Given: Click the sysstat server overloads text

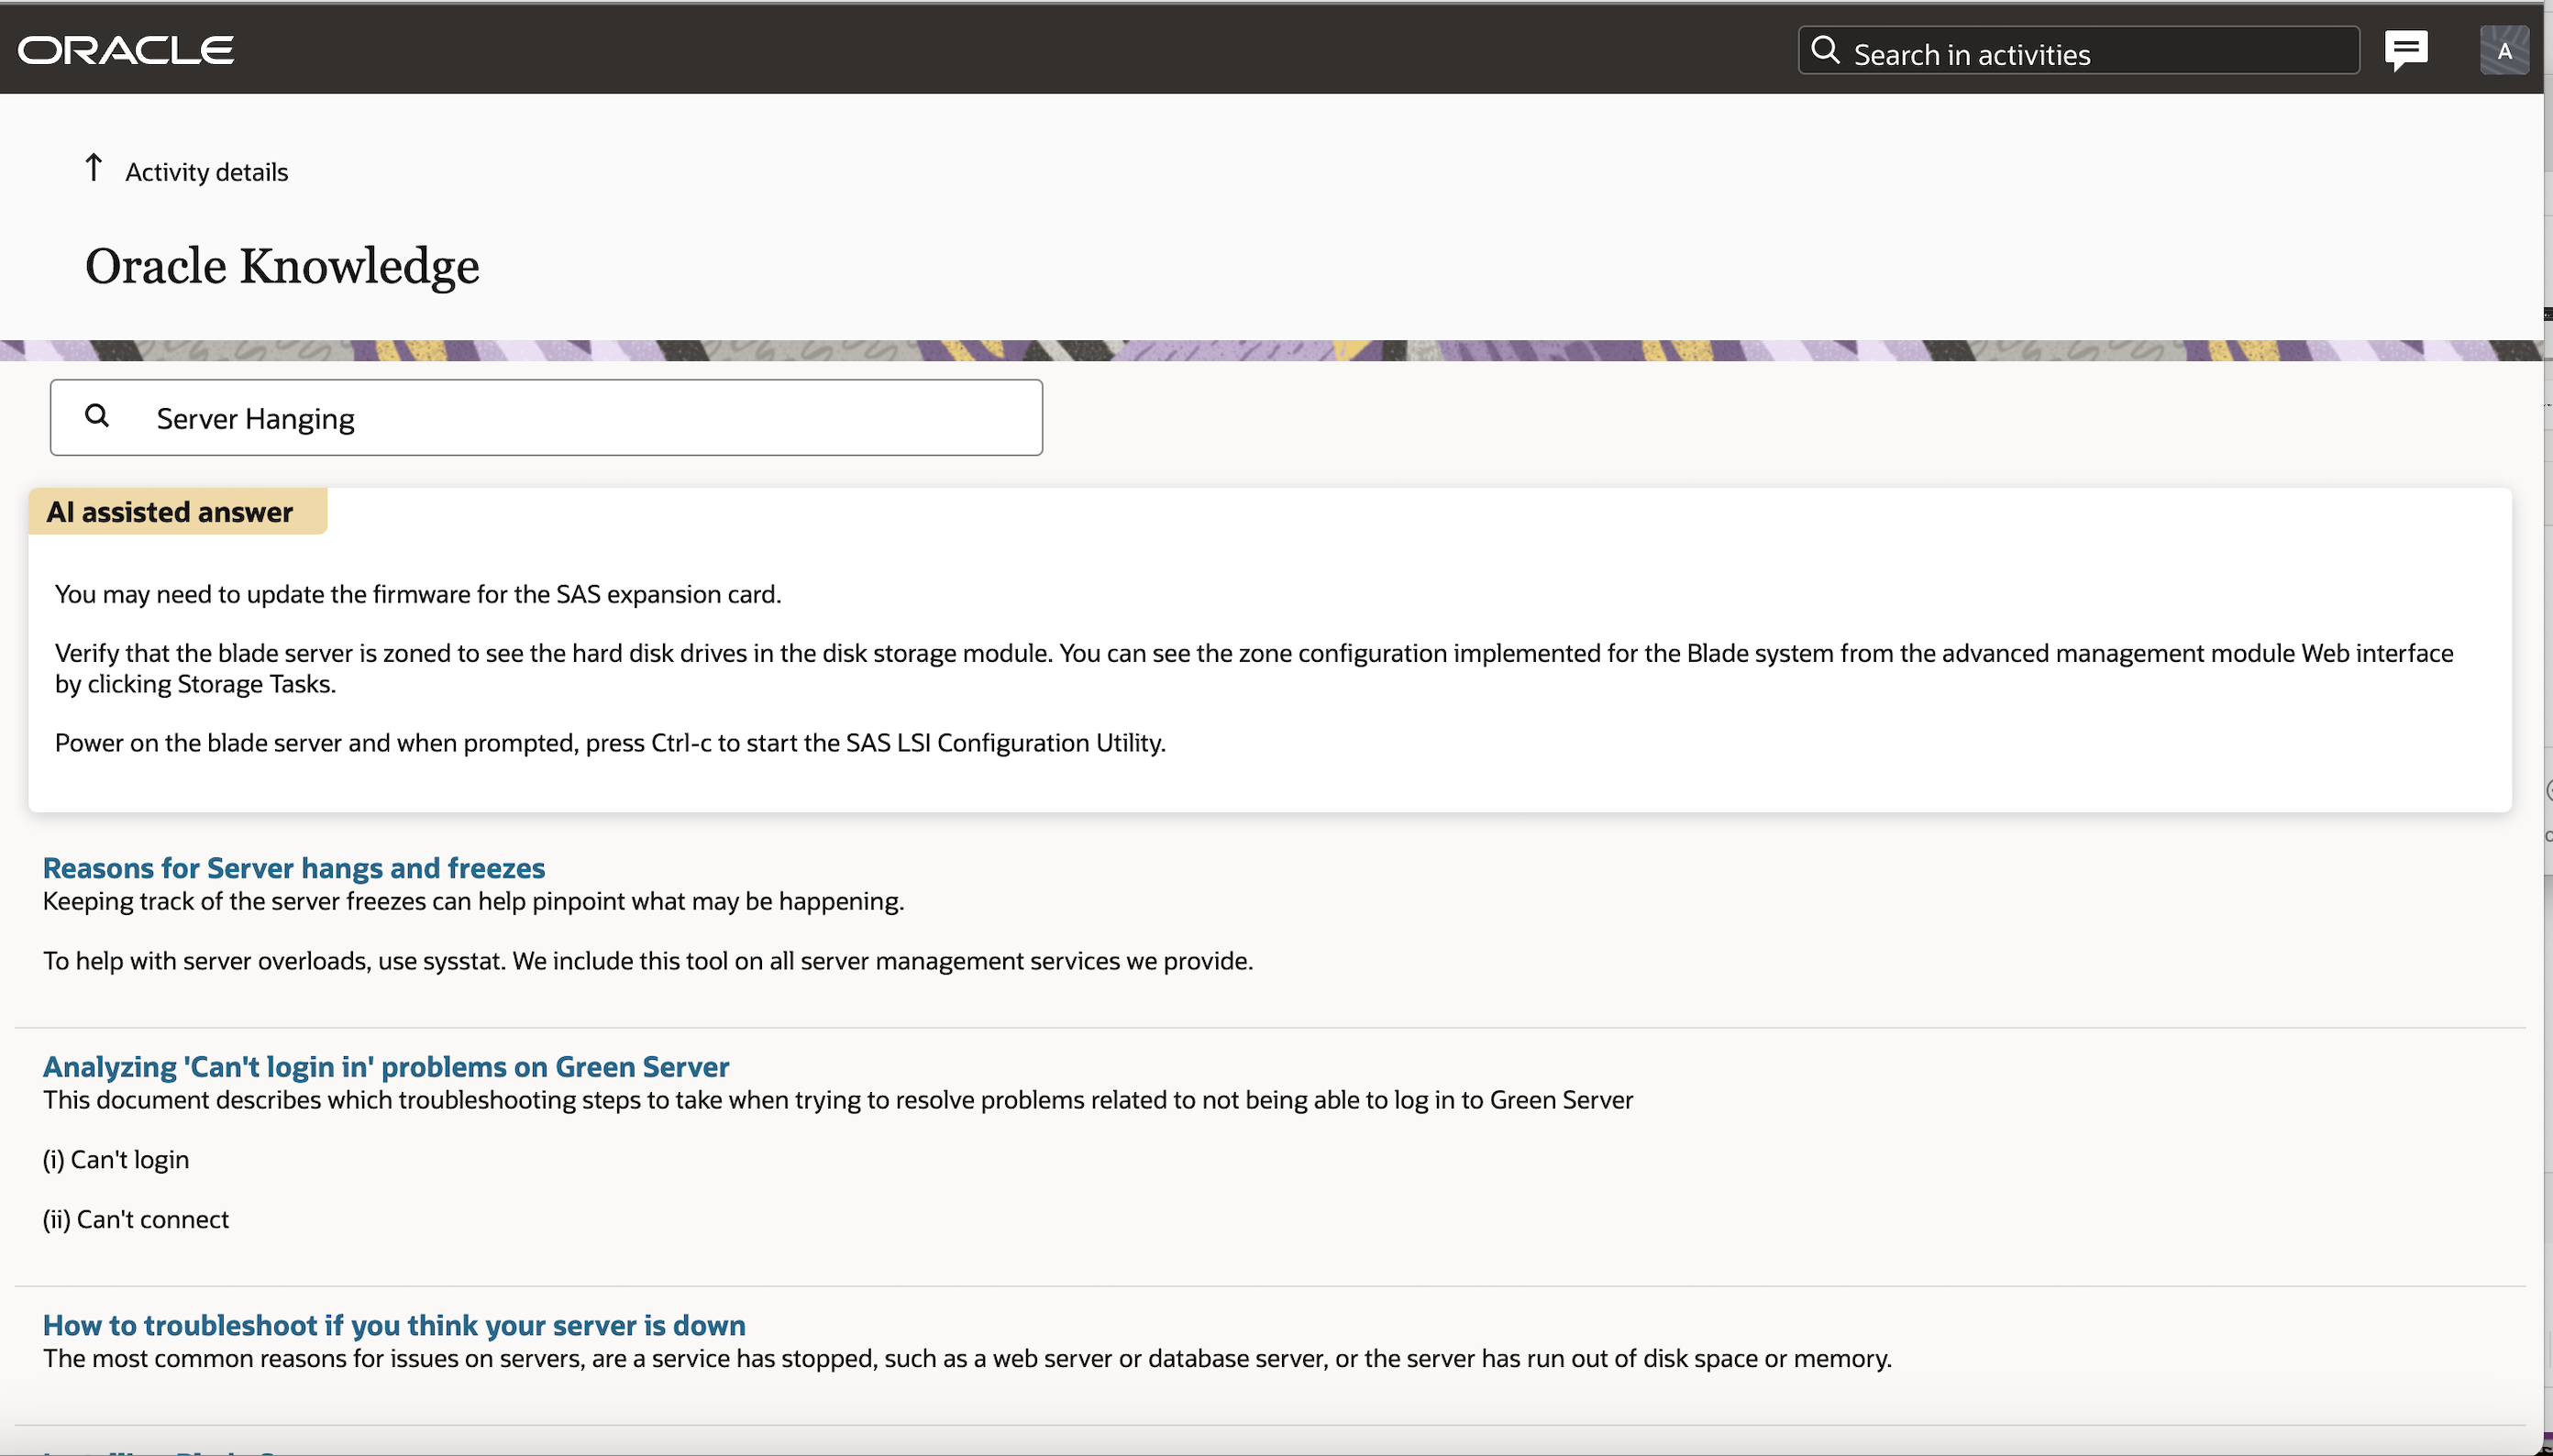Looking at the screenshot, I should [647, 961].
